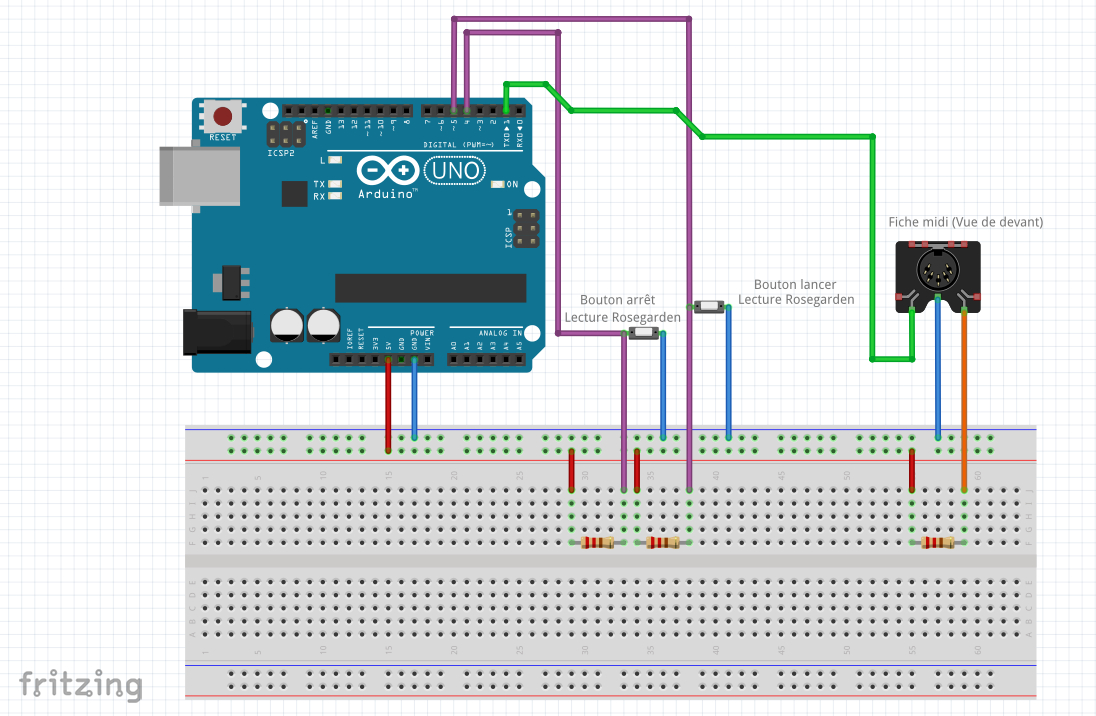Select the middle resistor on breadboard

pos(663,543)
